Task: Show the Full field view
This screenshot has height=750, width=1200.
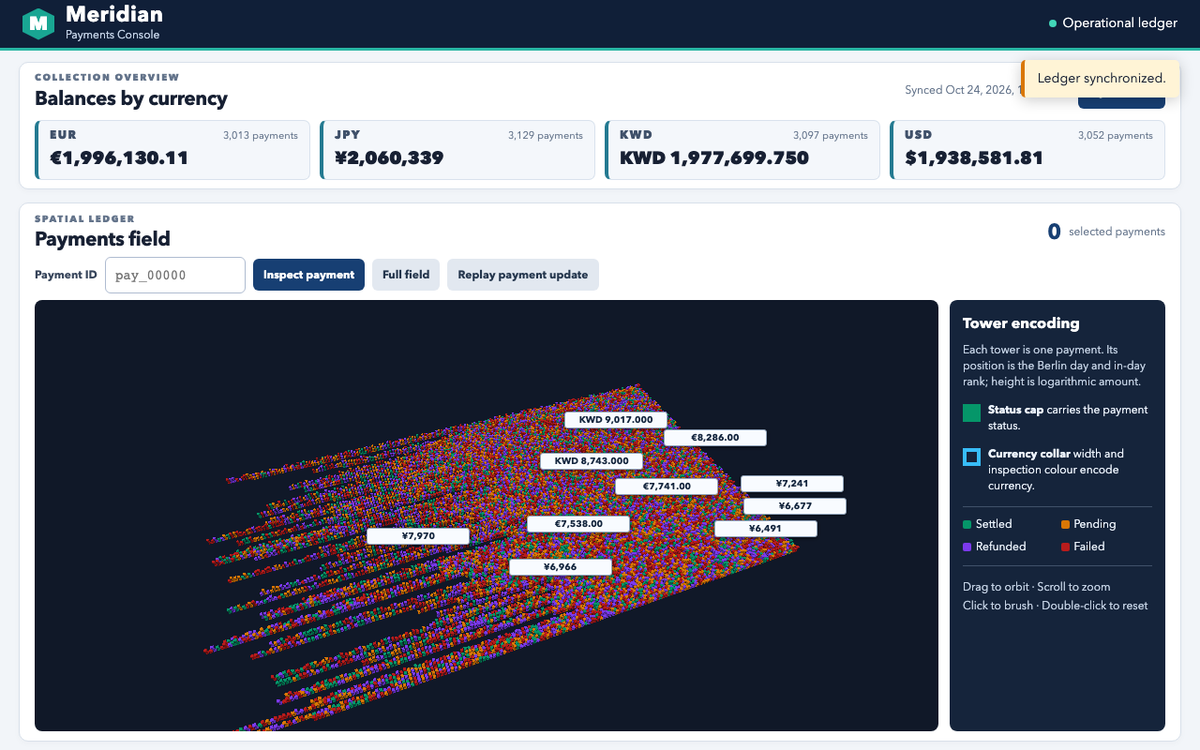Action: pyautogui.click(x=406, y=275)
